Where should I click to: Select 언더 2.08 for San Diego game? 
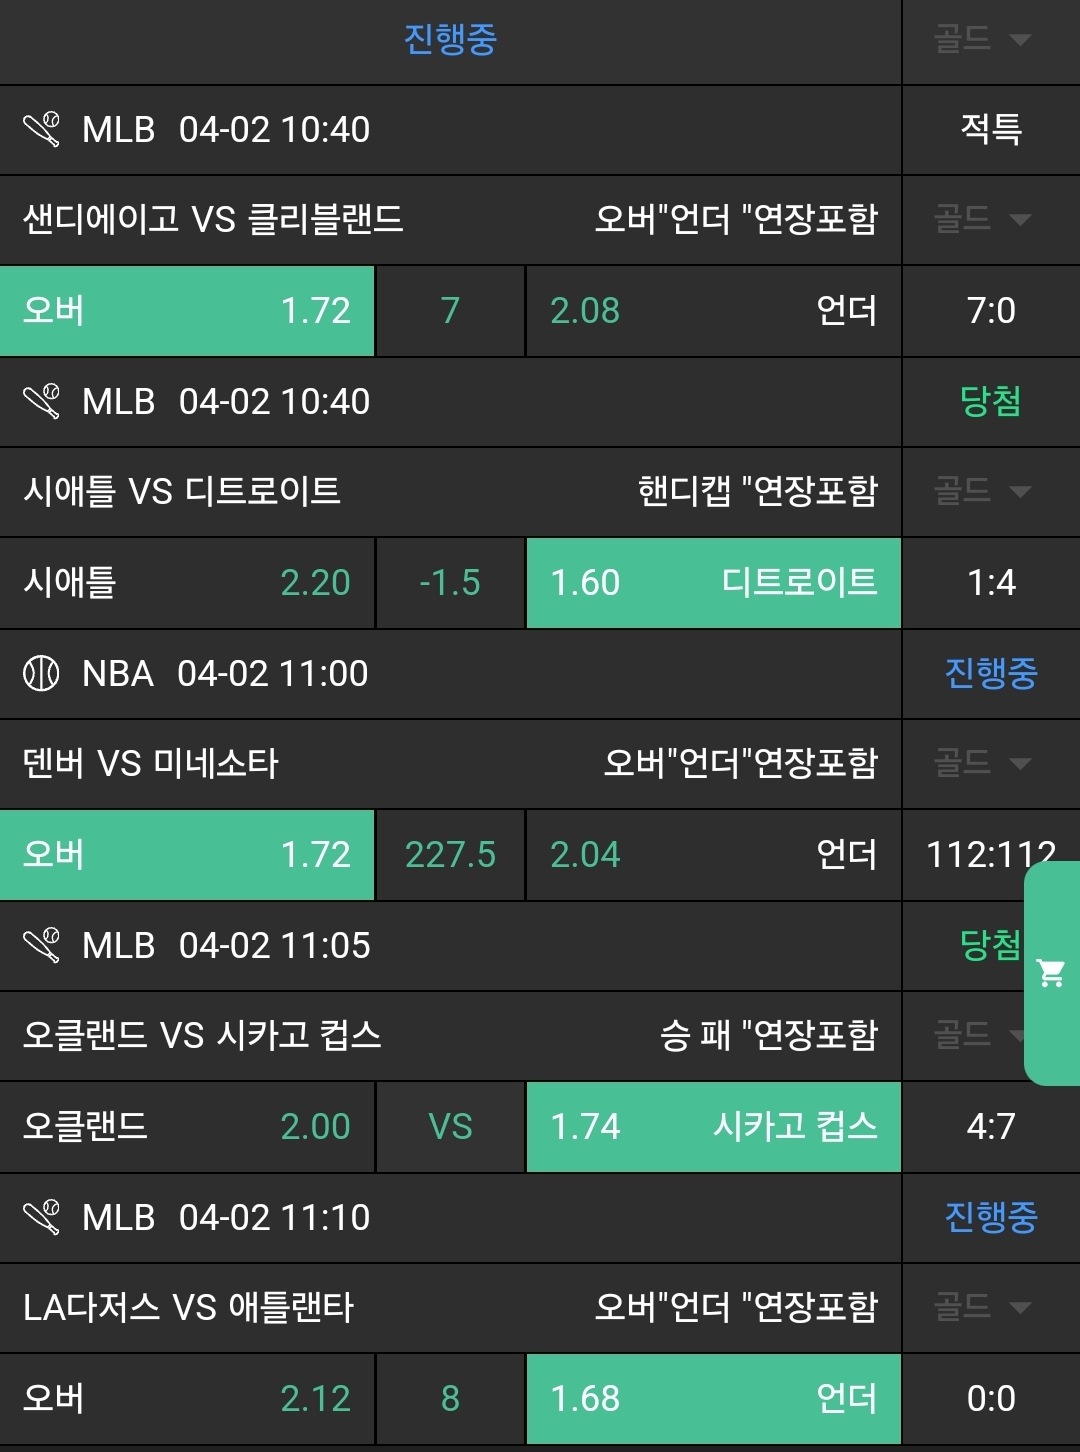point(713,311)
